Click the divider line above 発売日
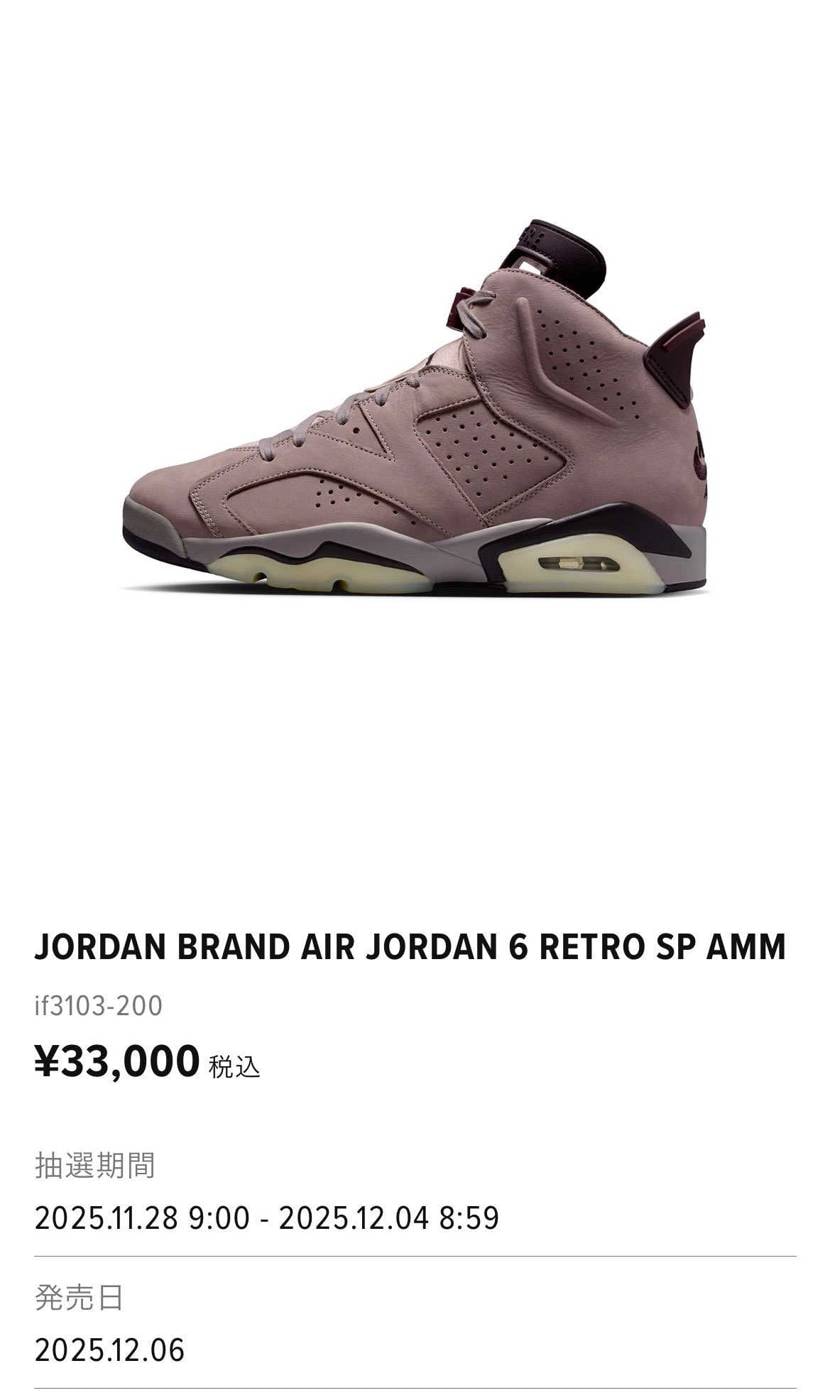 click(415, 1256)
